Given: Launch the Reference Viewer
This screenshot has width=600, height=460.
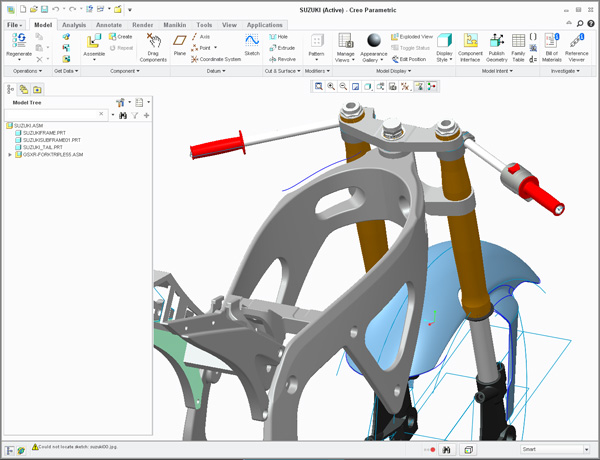Looking at the screenshot, I should tap(577, 41).
